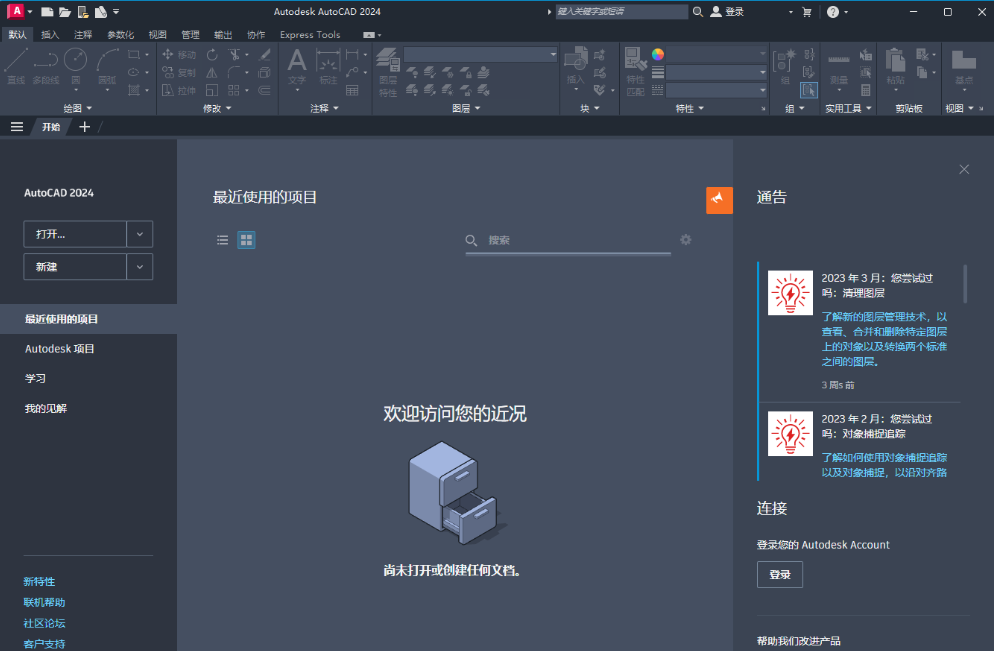Expand the 新建 button dropdown arrow
Screen dimensions: 994x651
click(x=139, y=267)
